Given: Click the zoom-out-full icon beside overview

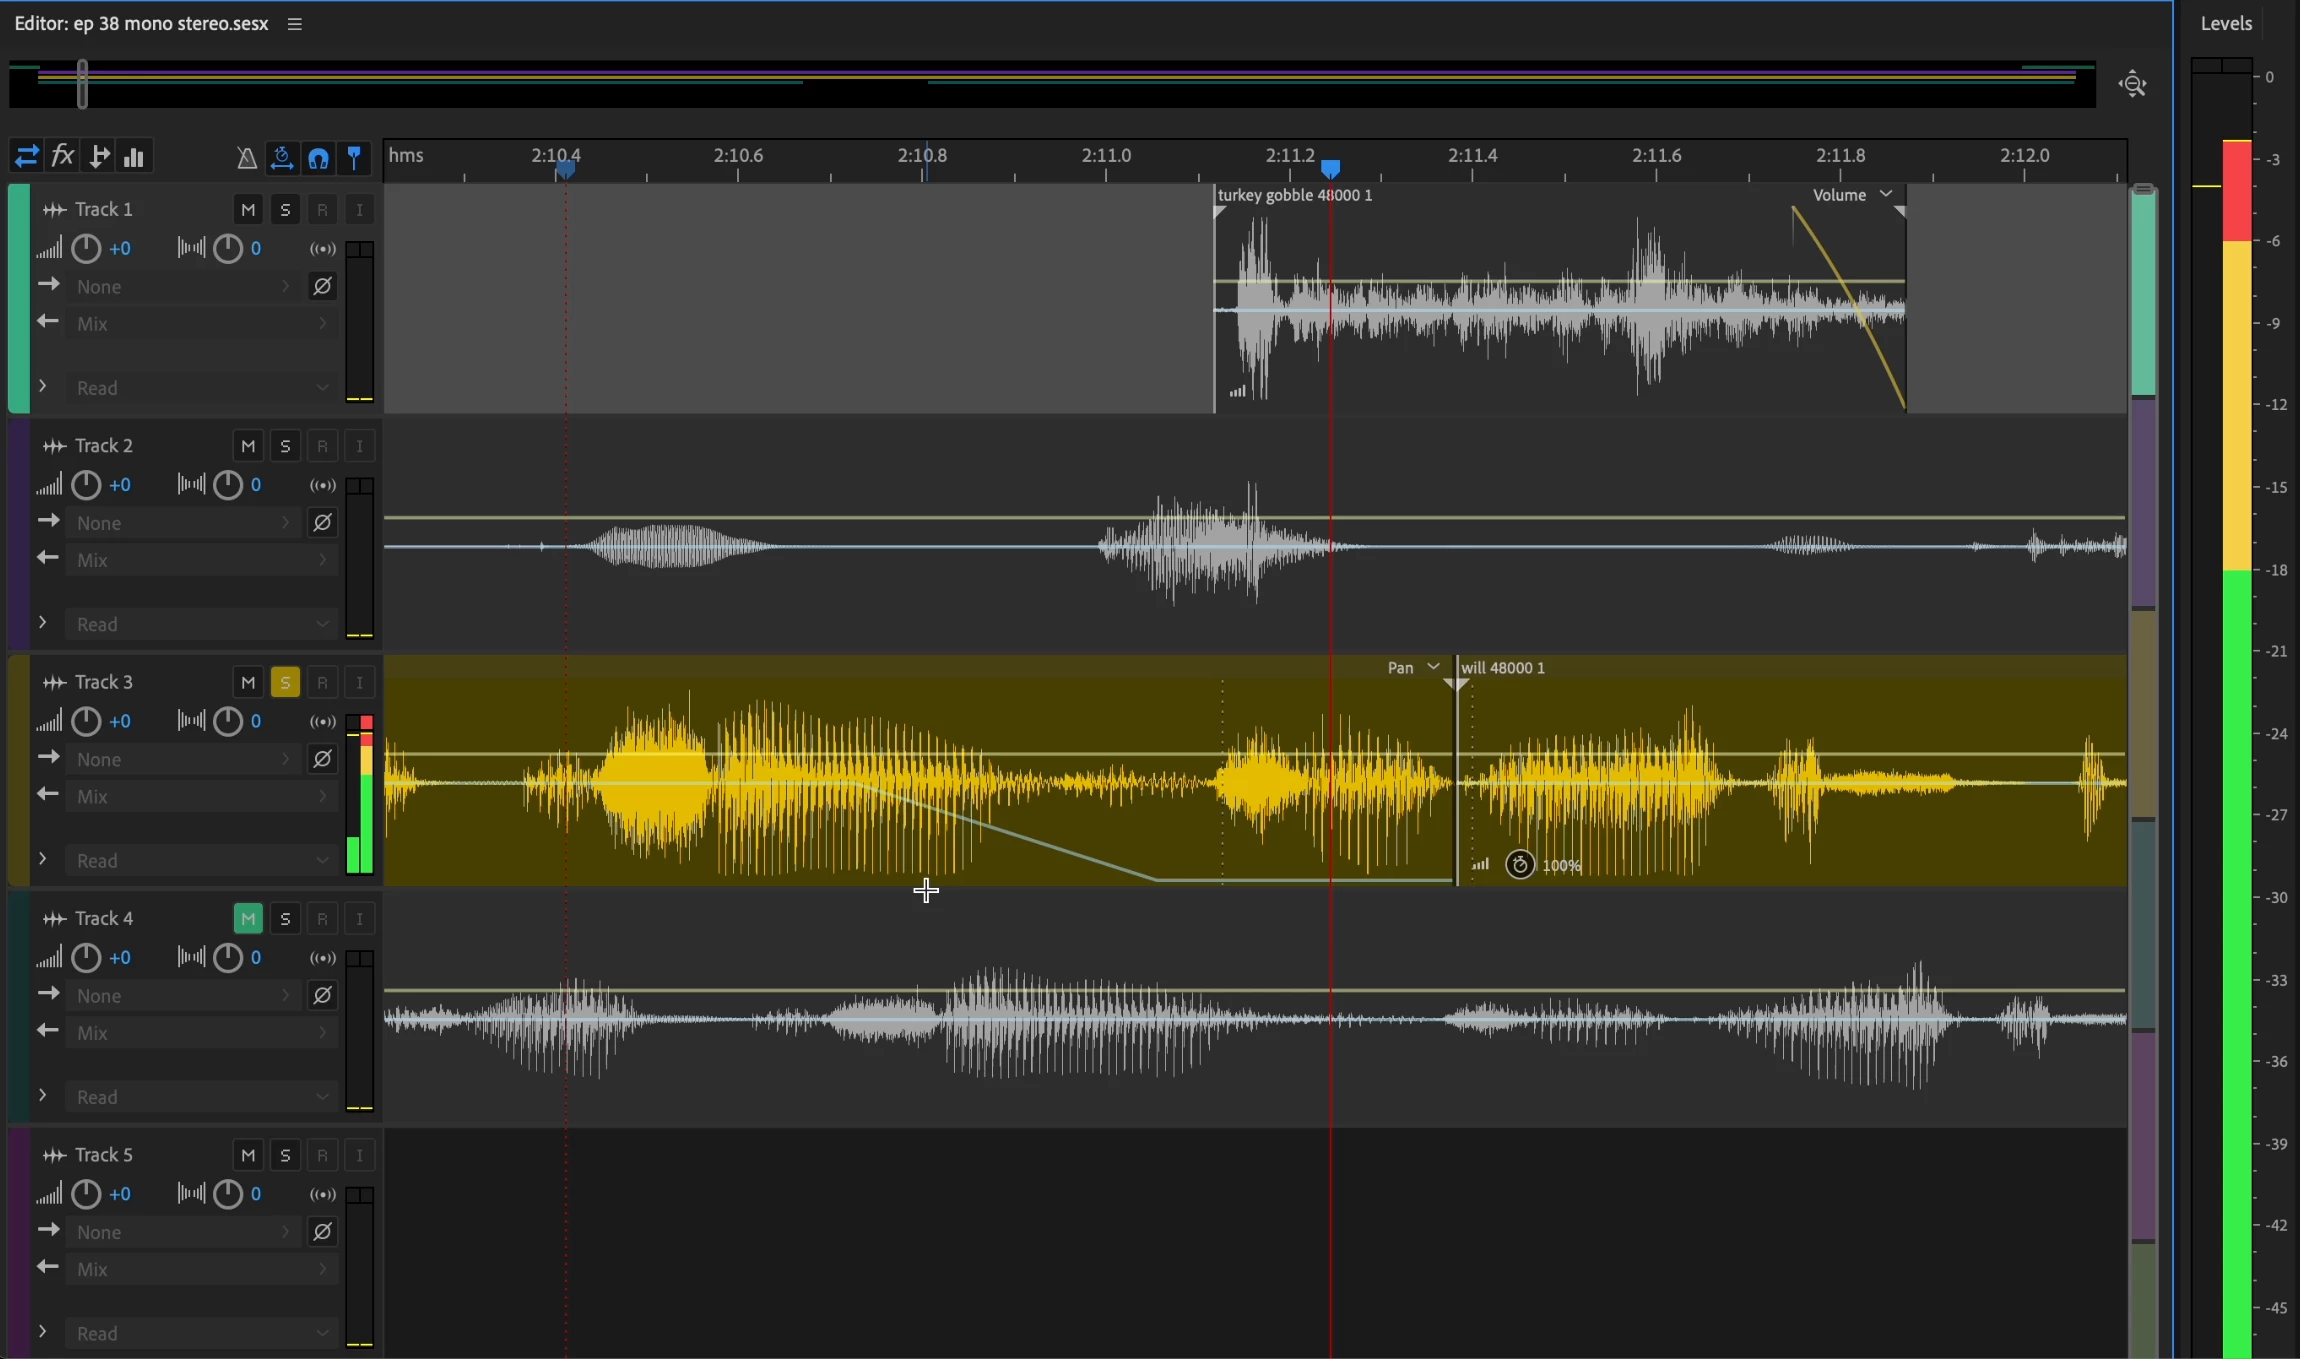Looking at the screenshot, I should pyautogui.click(x=2132, y=84).
